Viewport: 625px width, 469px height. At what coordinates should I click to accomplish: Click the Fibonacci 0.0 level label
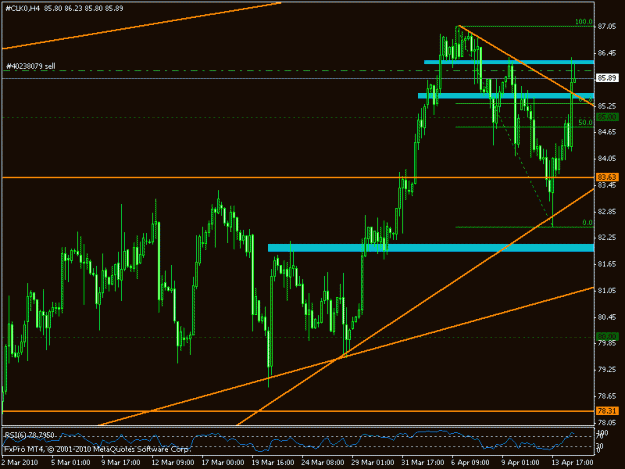[588, 223]
